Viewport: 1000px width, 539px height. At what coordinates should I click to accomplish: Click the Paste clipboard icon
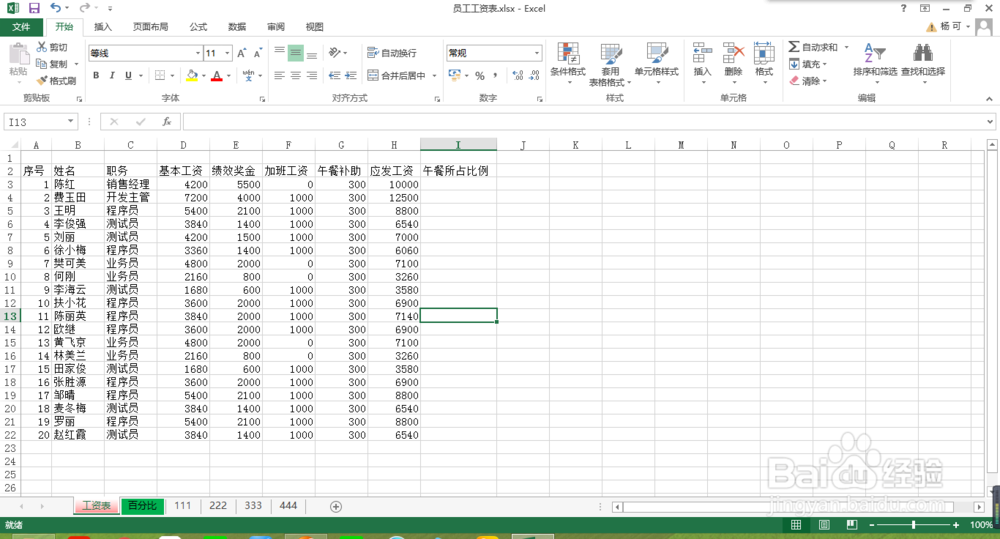coord(18,55)
